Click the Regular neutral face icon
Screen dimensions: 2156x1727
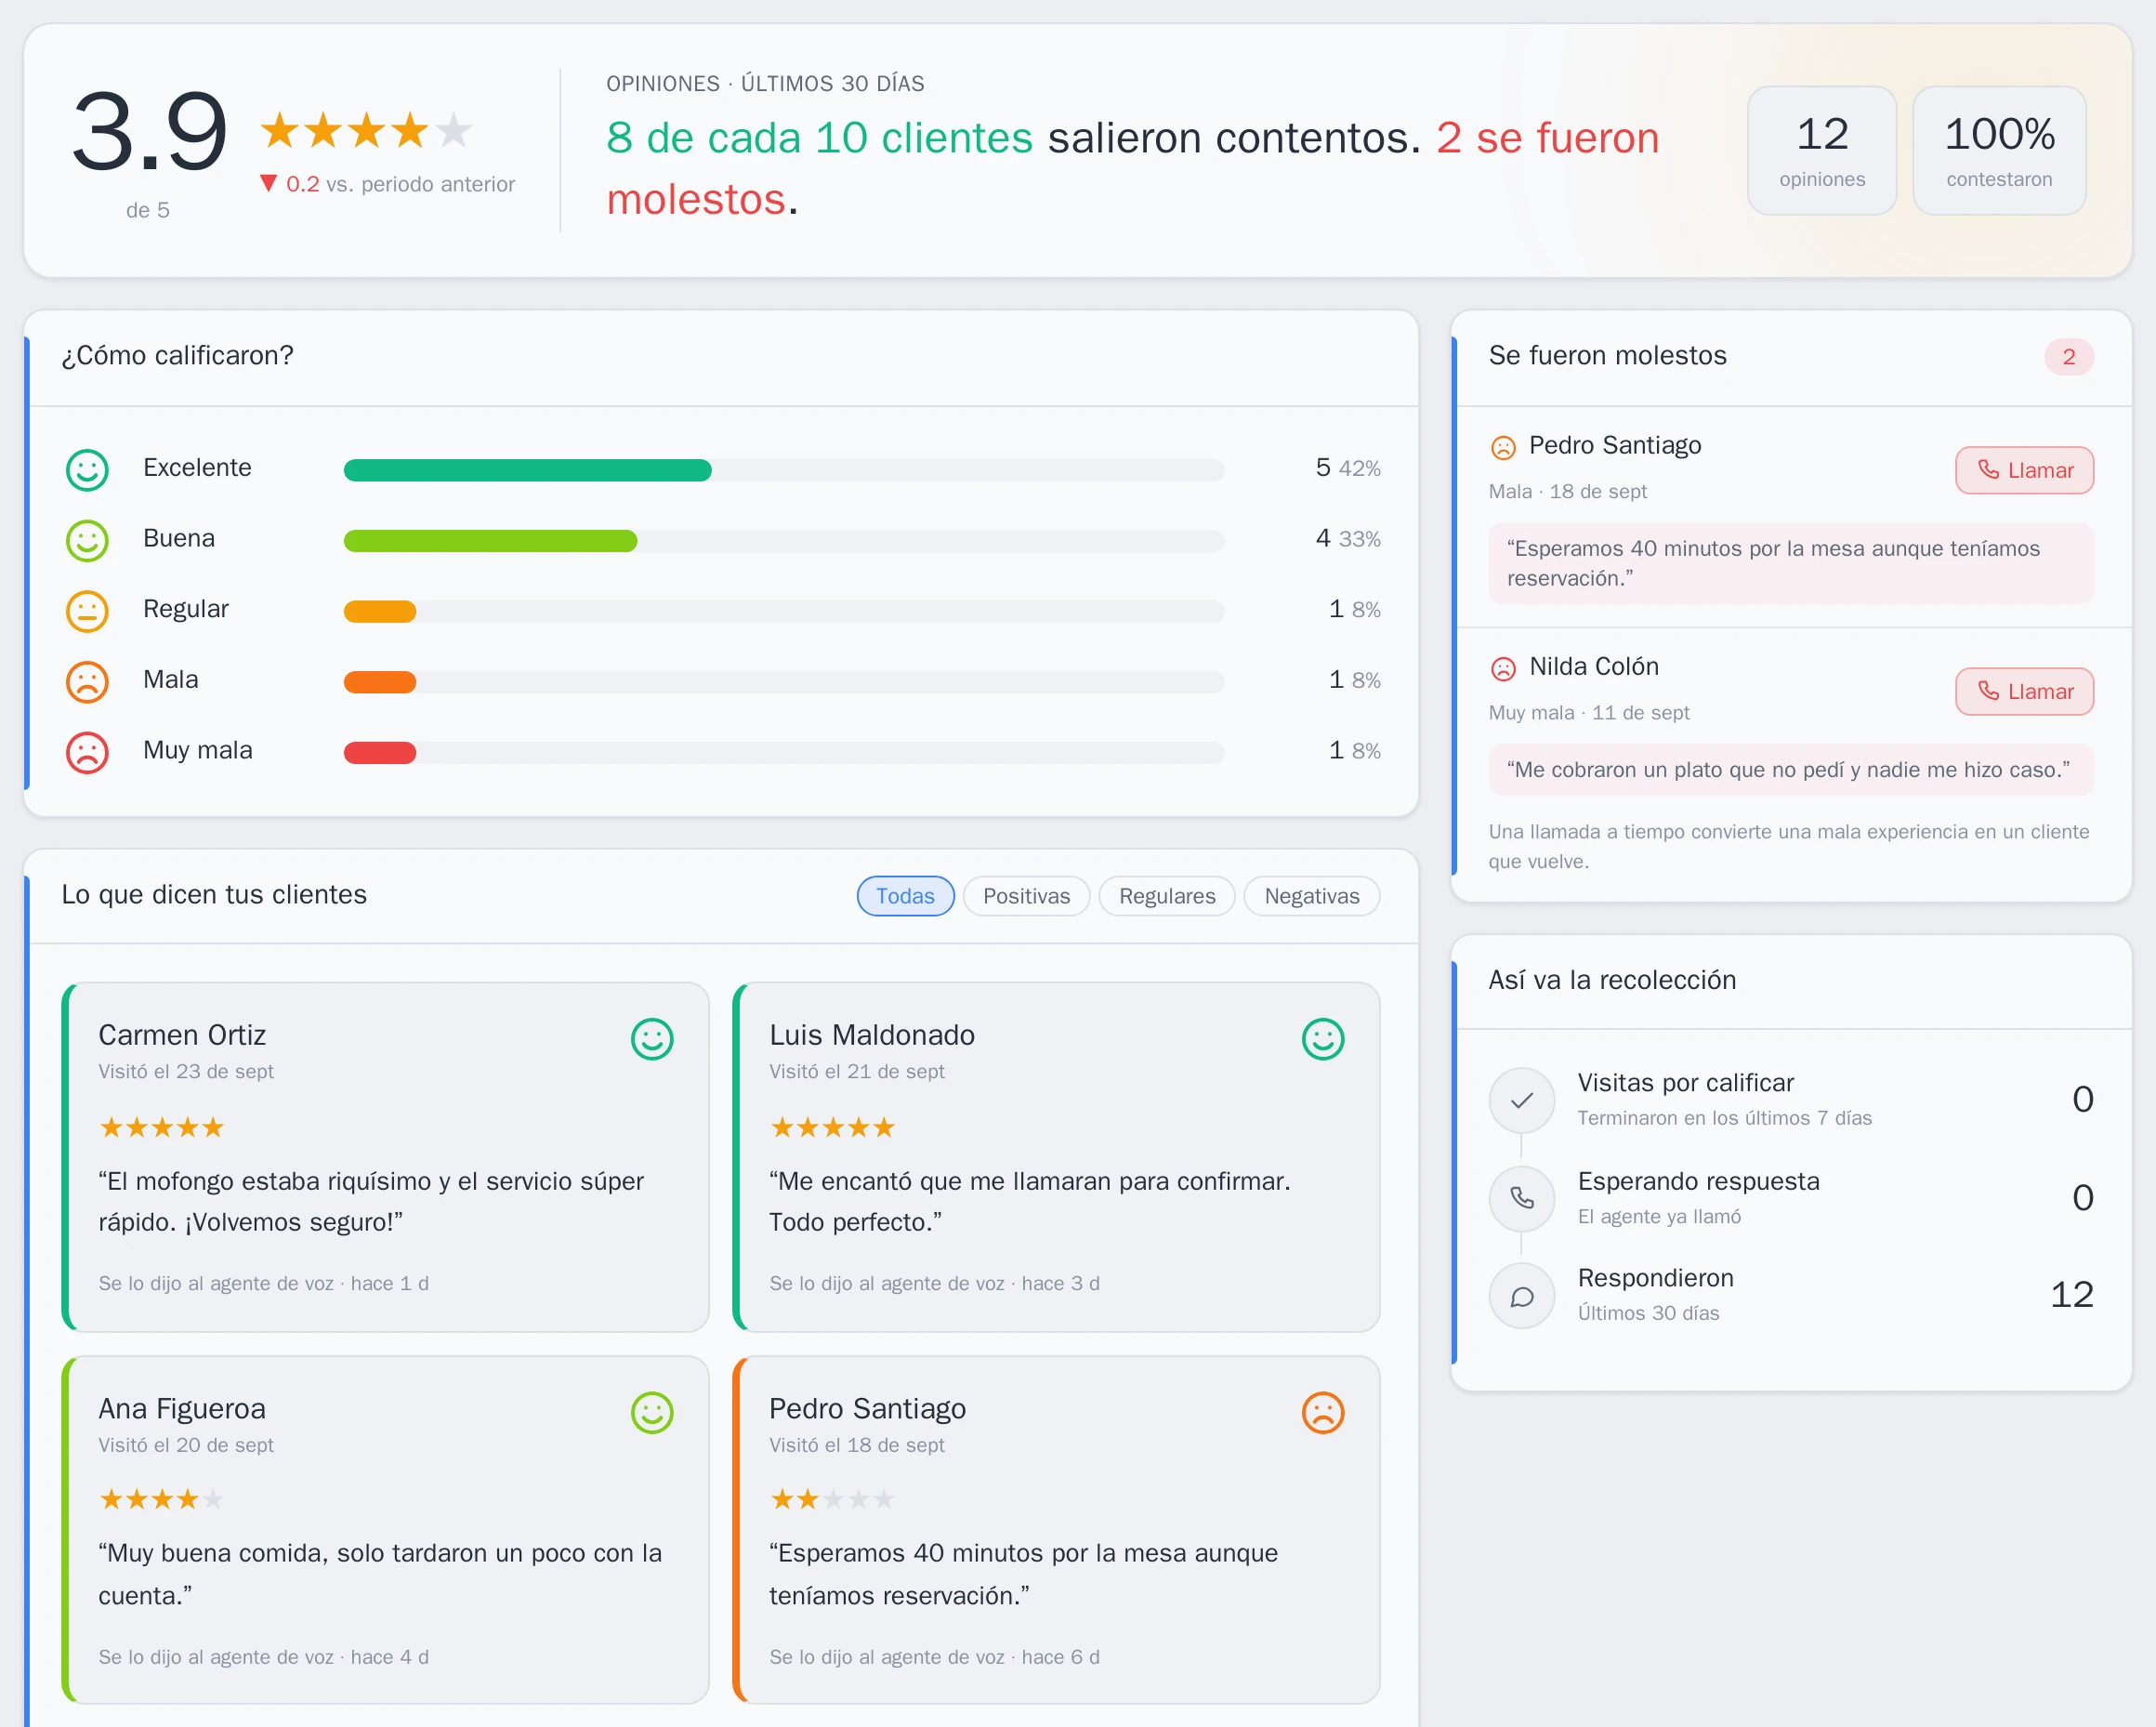(87, 611)
